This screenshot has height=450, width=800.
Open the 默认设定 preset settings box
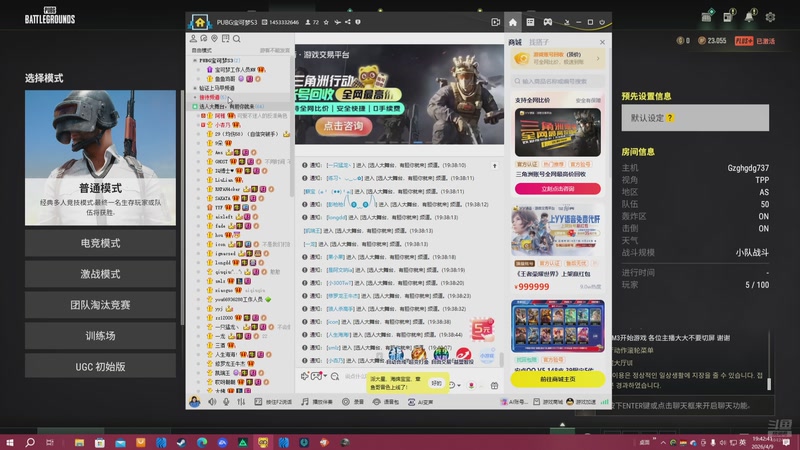[x=695, y=118]
